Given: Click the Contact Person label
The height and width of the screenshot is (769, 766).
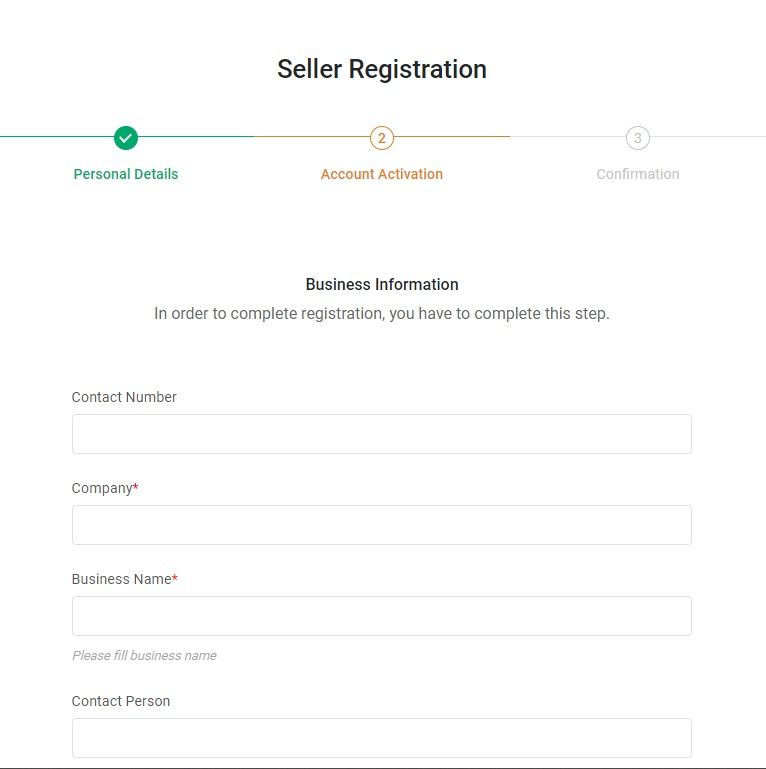Looking at the screenshot, I should [121, 701].
